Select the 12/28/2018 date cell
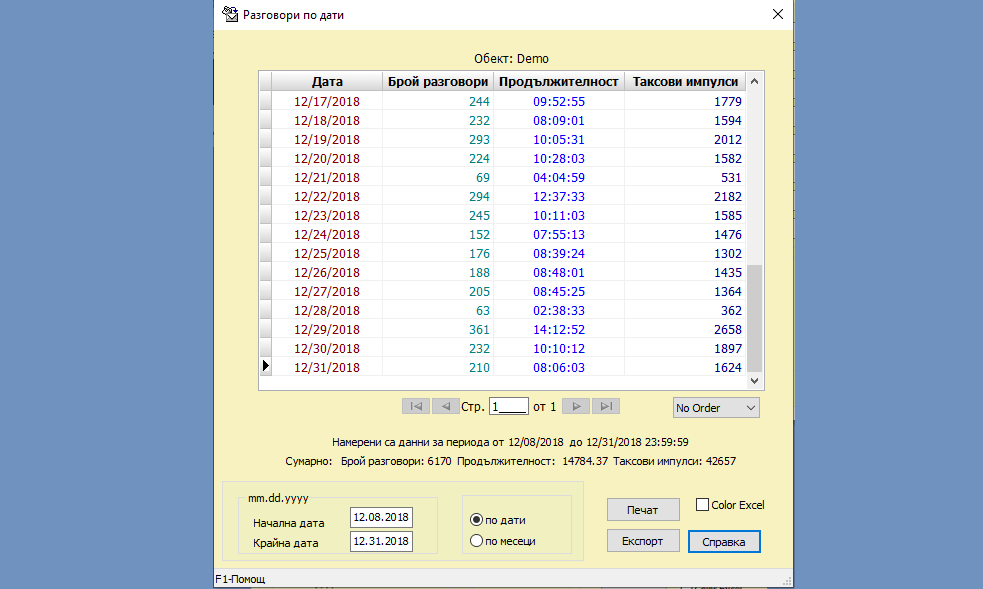Image resolution: width=983 pixels, height=589 pixels. (x=327, y=310)
